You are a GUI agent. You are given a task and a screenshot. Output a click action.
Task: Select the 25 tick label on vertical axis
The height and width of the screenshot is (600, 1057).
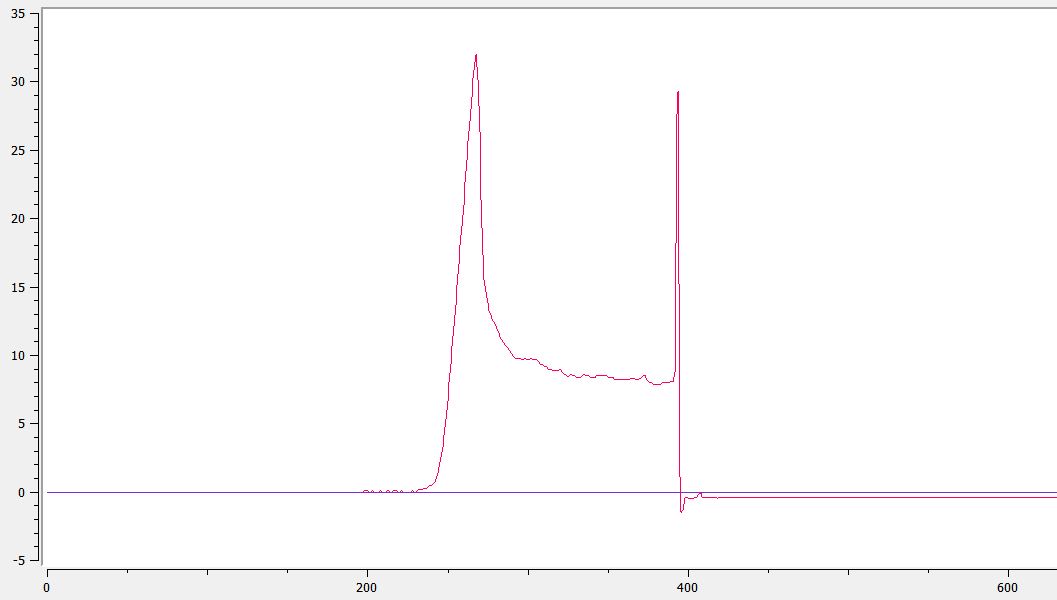coord(19,150)
